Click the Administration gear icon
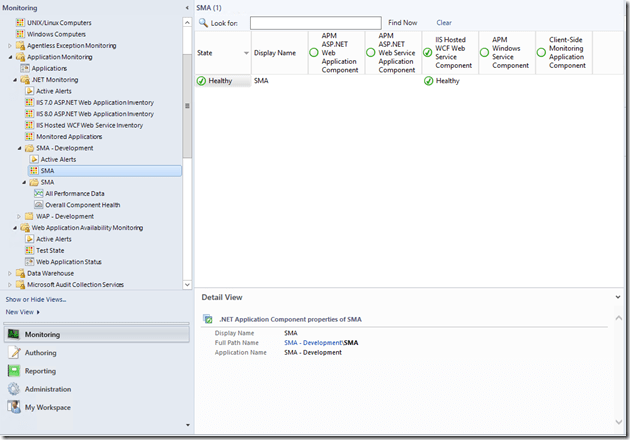This screenshot has width=630, height=440. (14, 389)
